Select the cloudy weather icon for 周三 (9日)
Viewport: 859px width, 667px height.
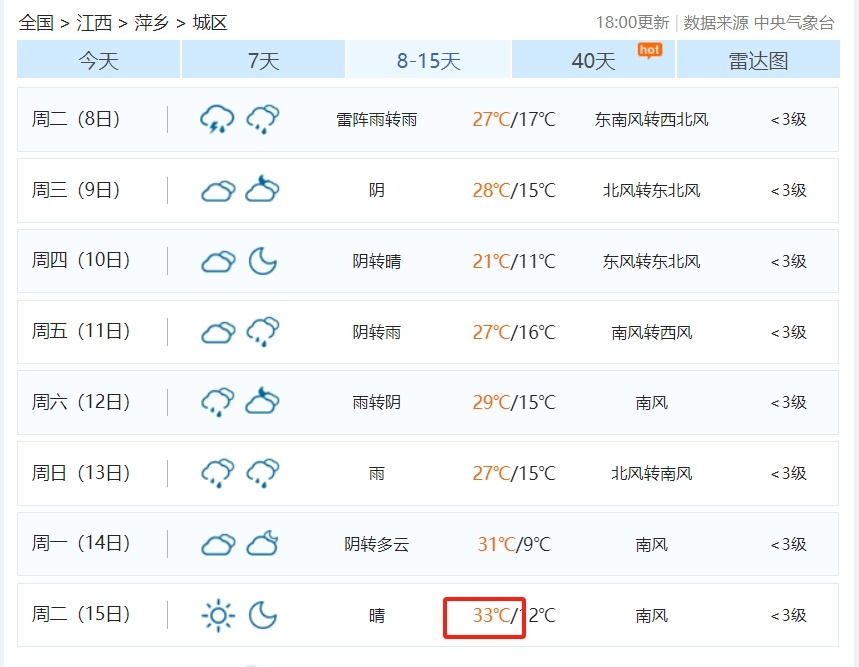pyautogui.click(x=217, y=189)
